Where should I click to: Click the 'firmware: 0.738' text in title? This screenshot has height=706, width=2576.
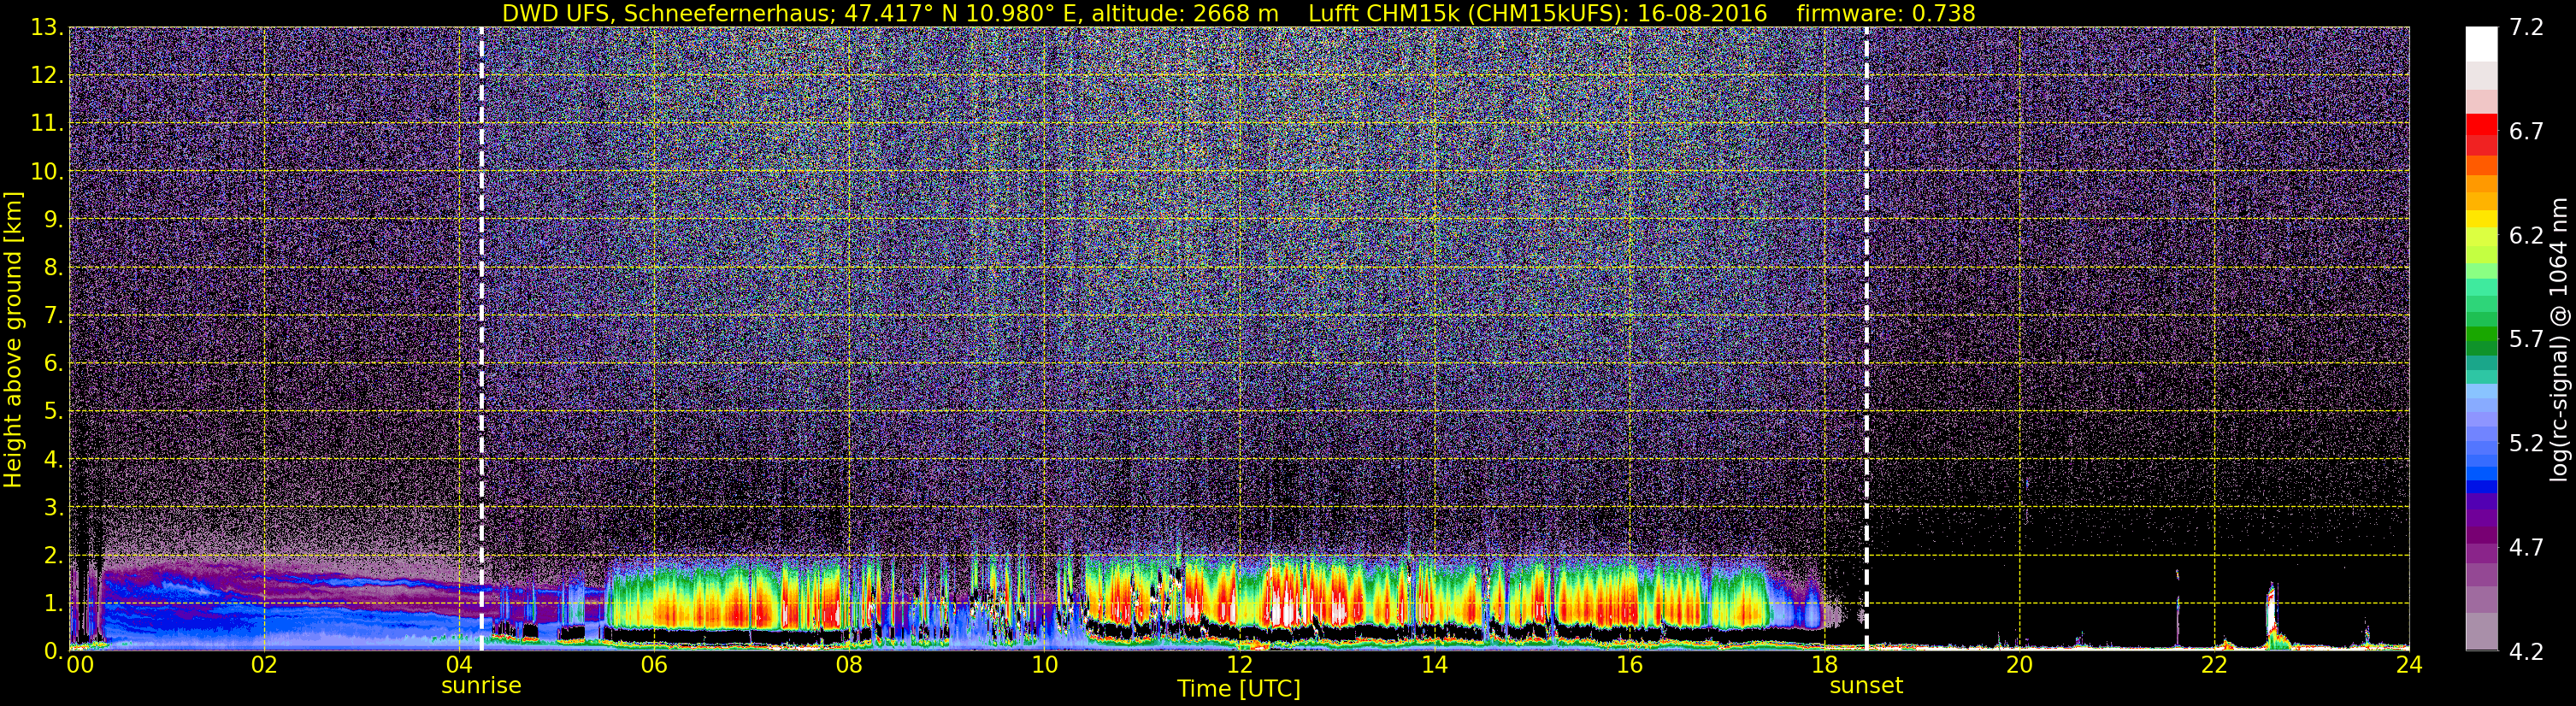[1886, 13]
